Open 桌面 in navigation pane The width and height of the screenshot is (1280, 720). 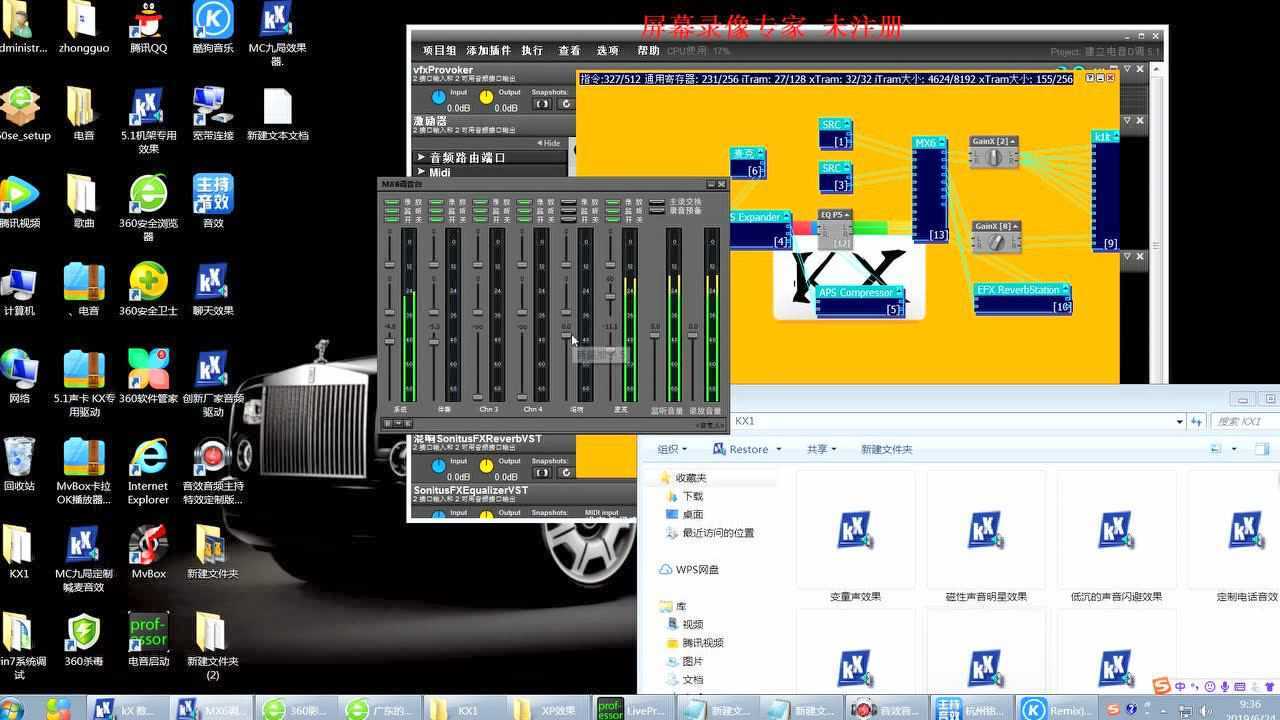pos(692,514)
